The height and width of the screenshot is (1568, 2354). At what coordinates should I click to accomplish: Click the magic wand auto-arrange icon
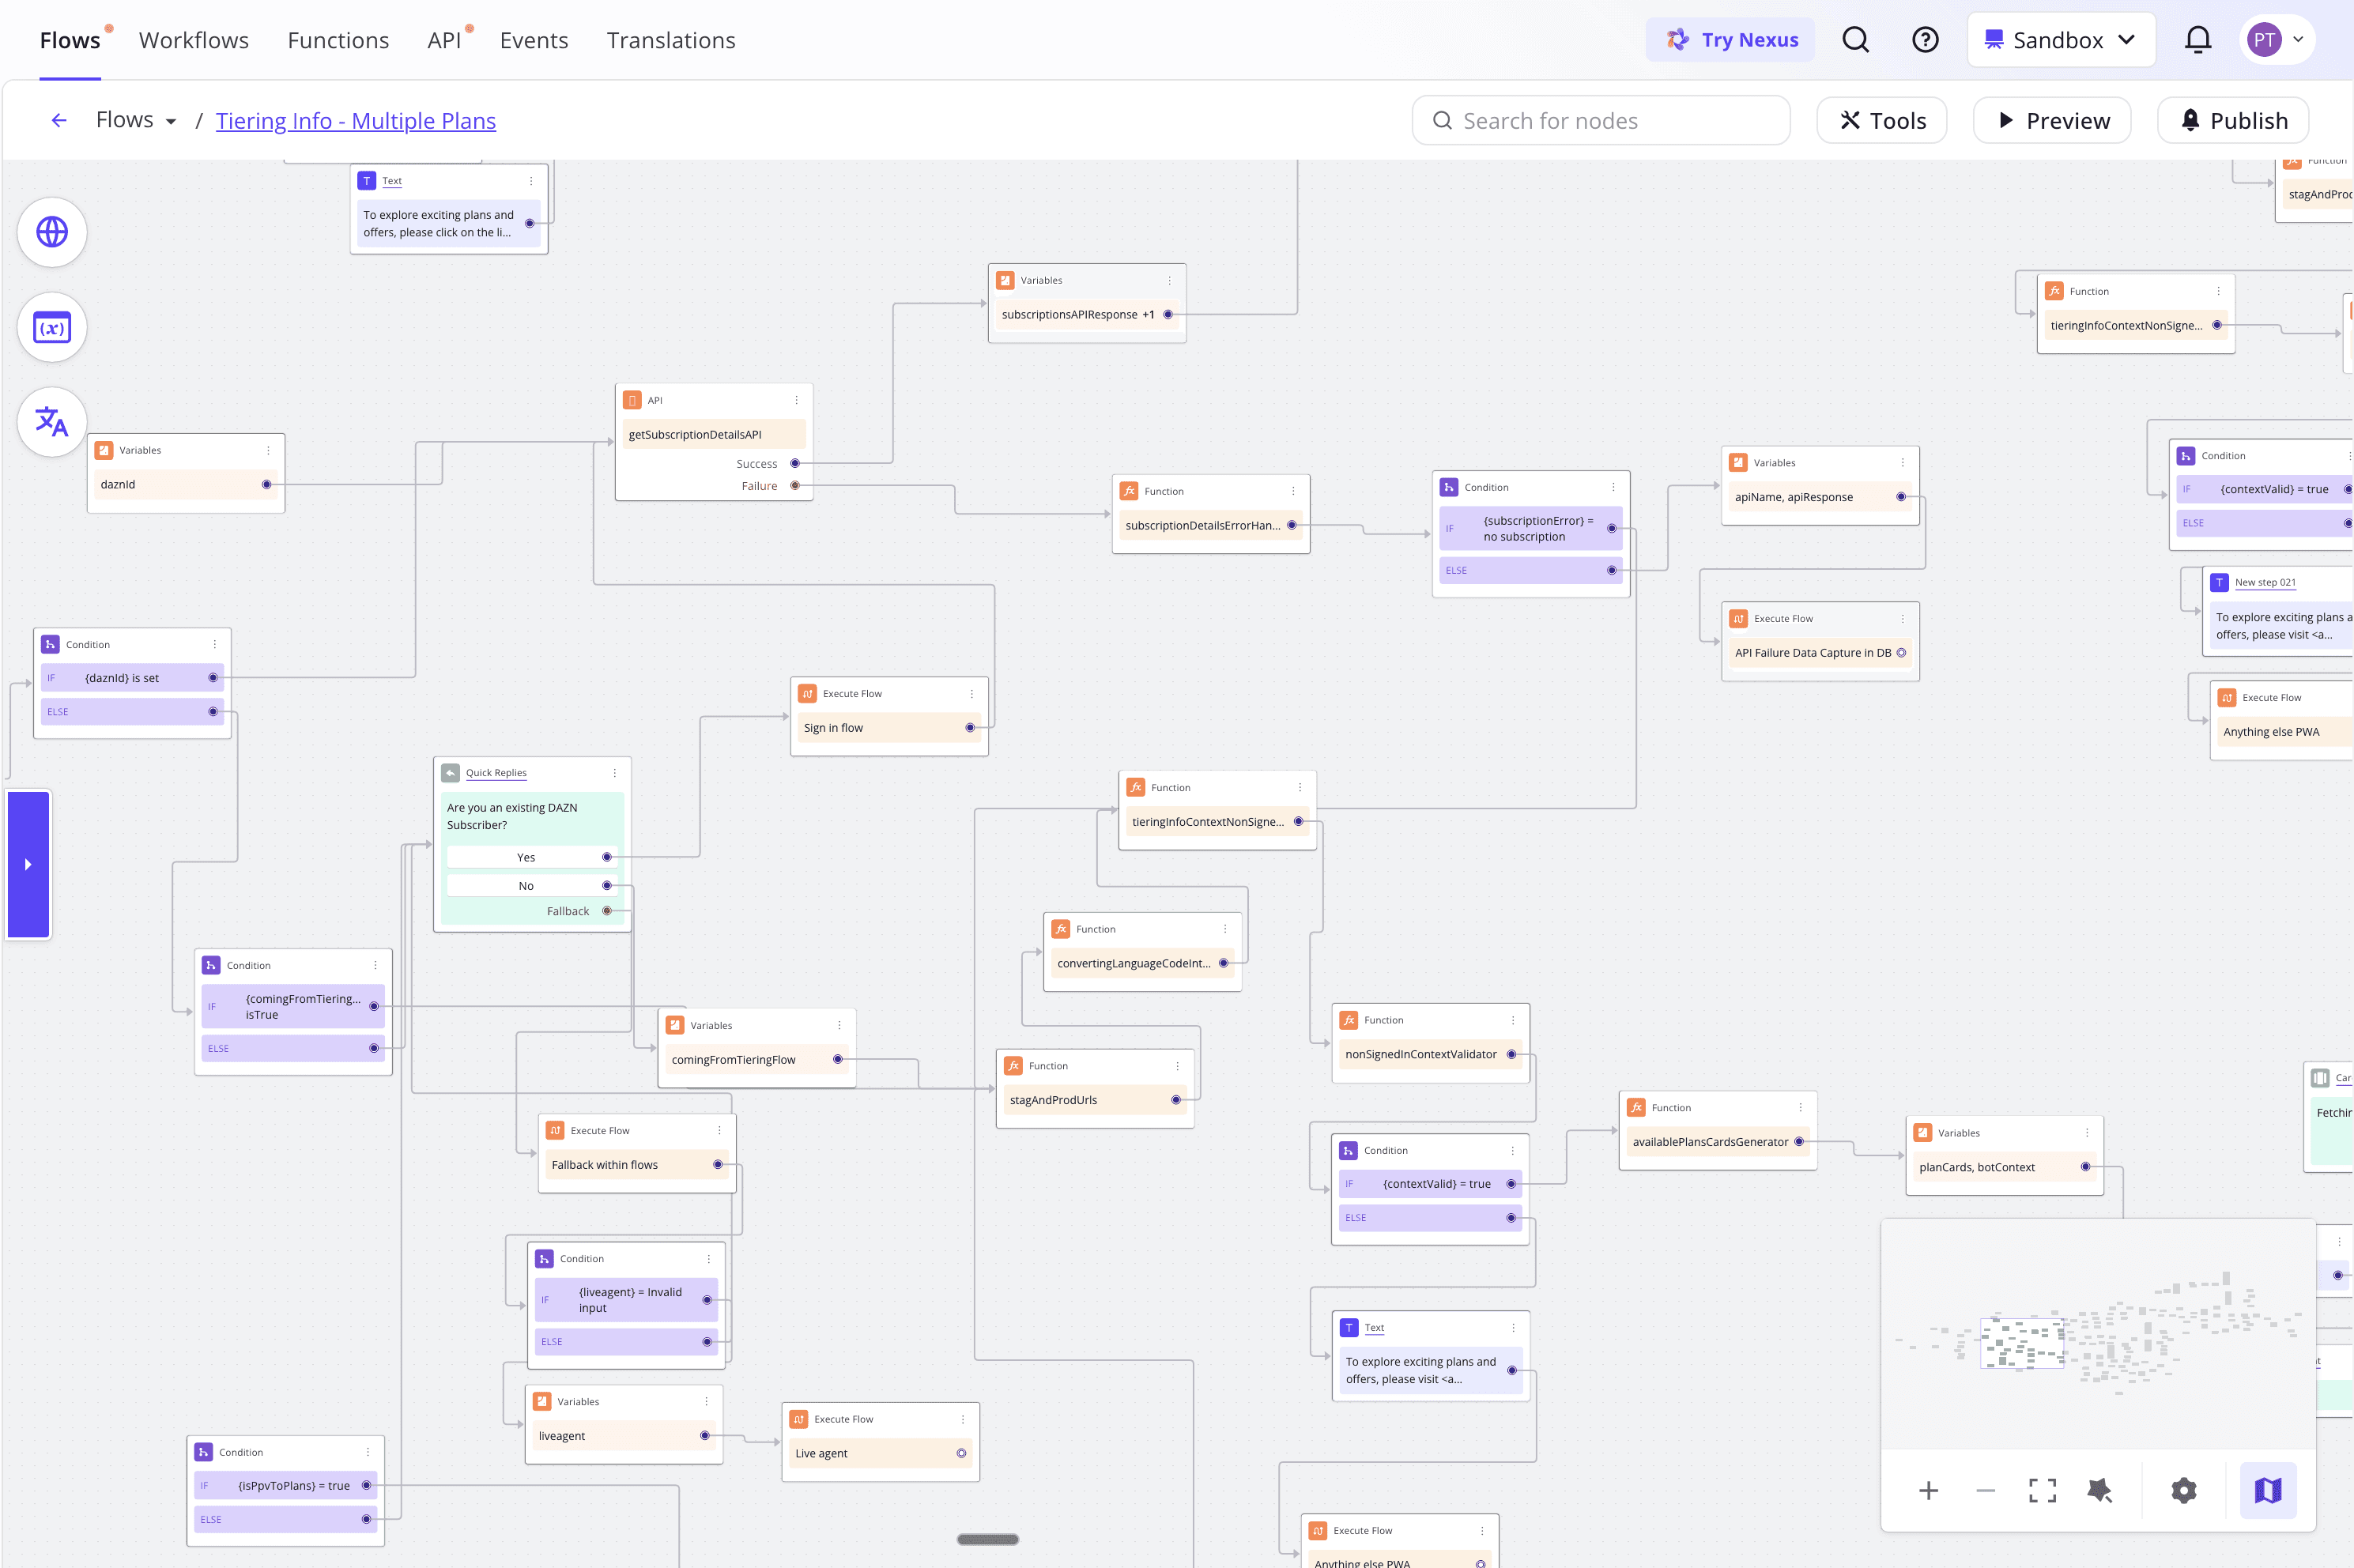click(2099, 1490)
